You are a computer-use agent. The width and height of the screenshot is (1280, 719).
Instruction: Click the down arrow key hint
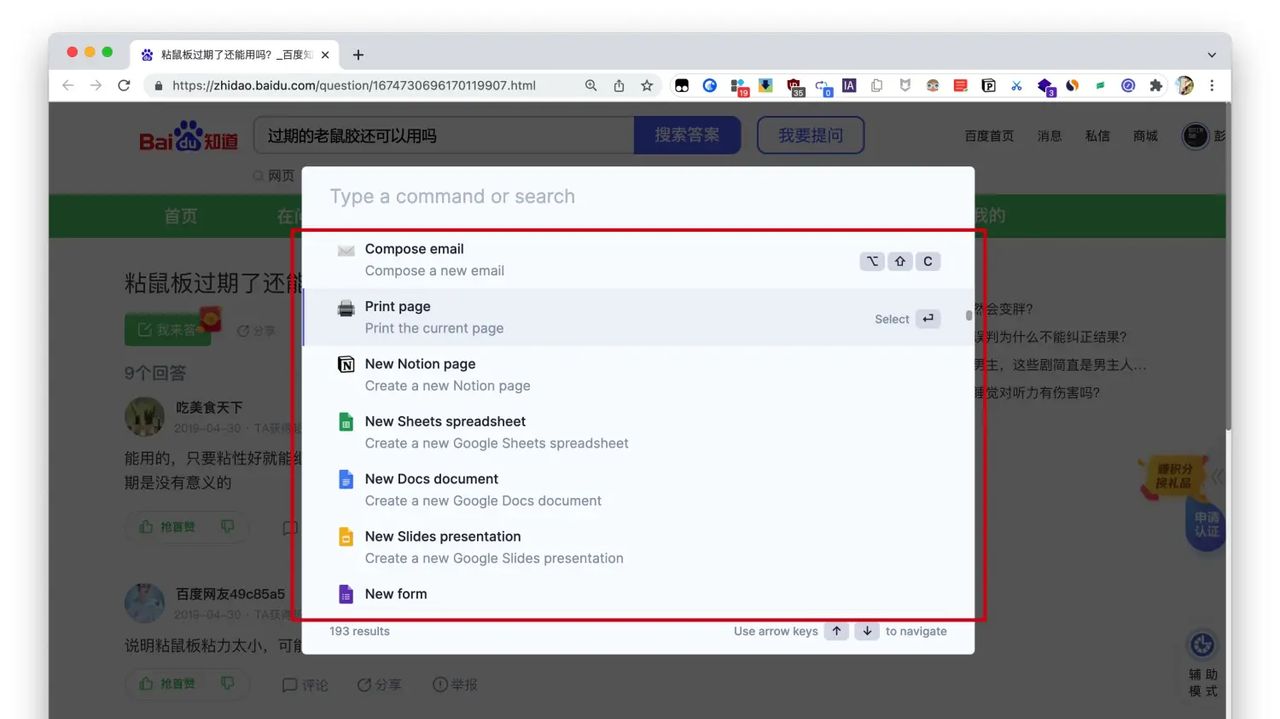[867, 631]
